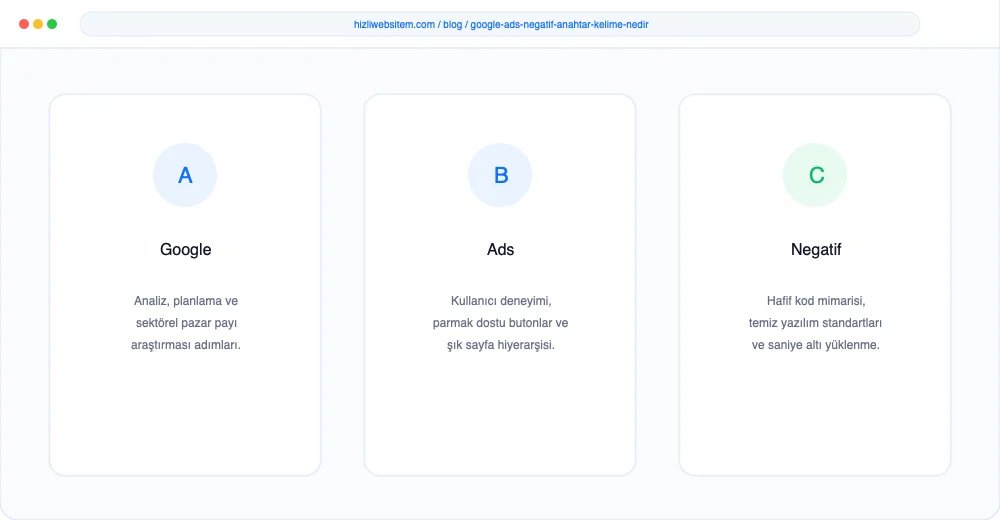Click the blue circle B icon
Image resolution: width=1000 pixels, height=520 pixels.
500,175
